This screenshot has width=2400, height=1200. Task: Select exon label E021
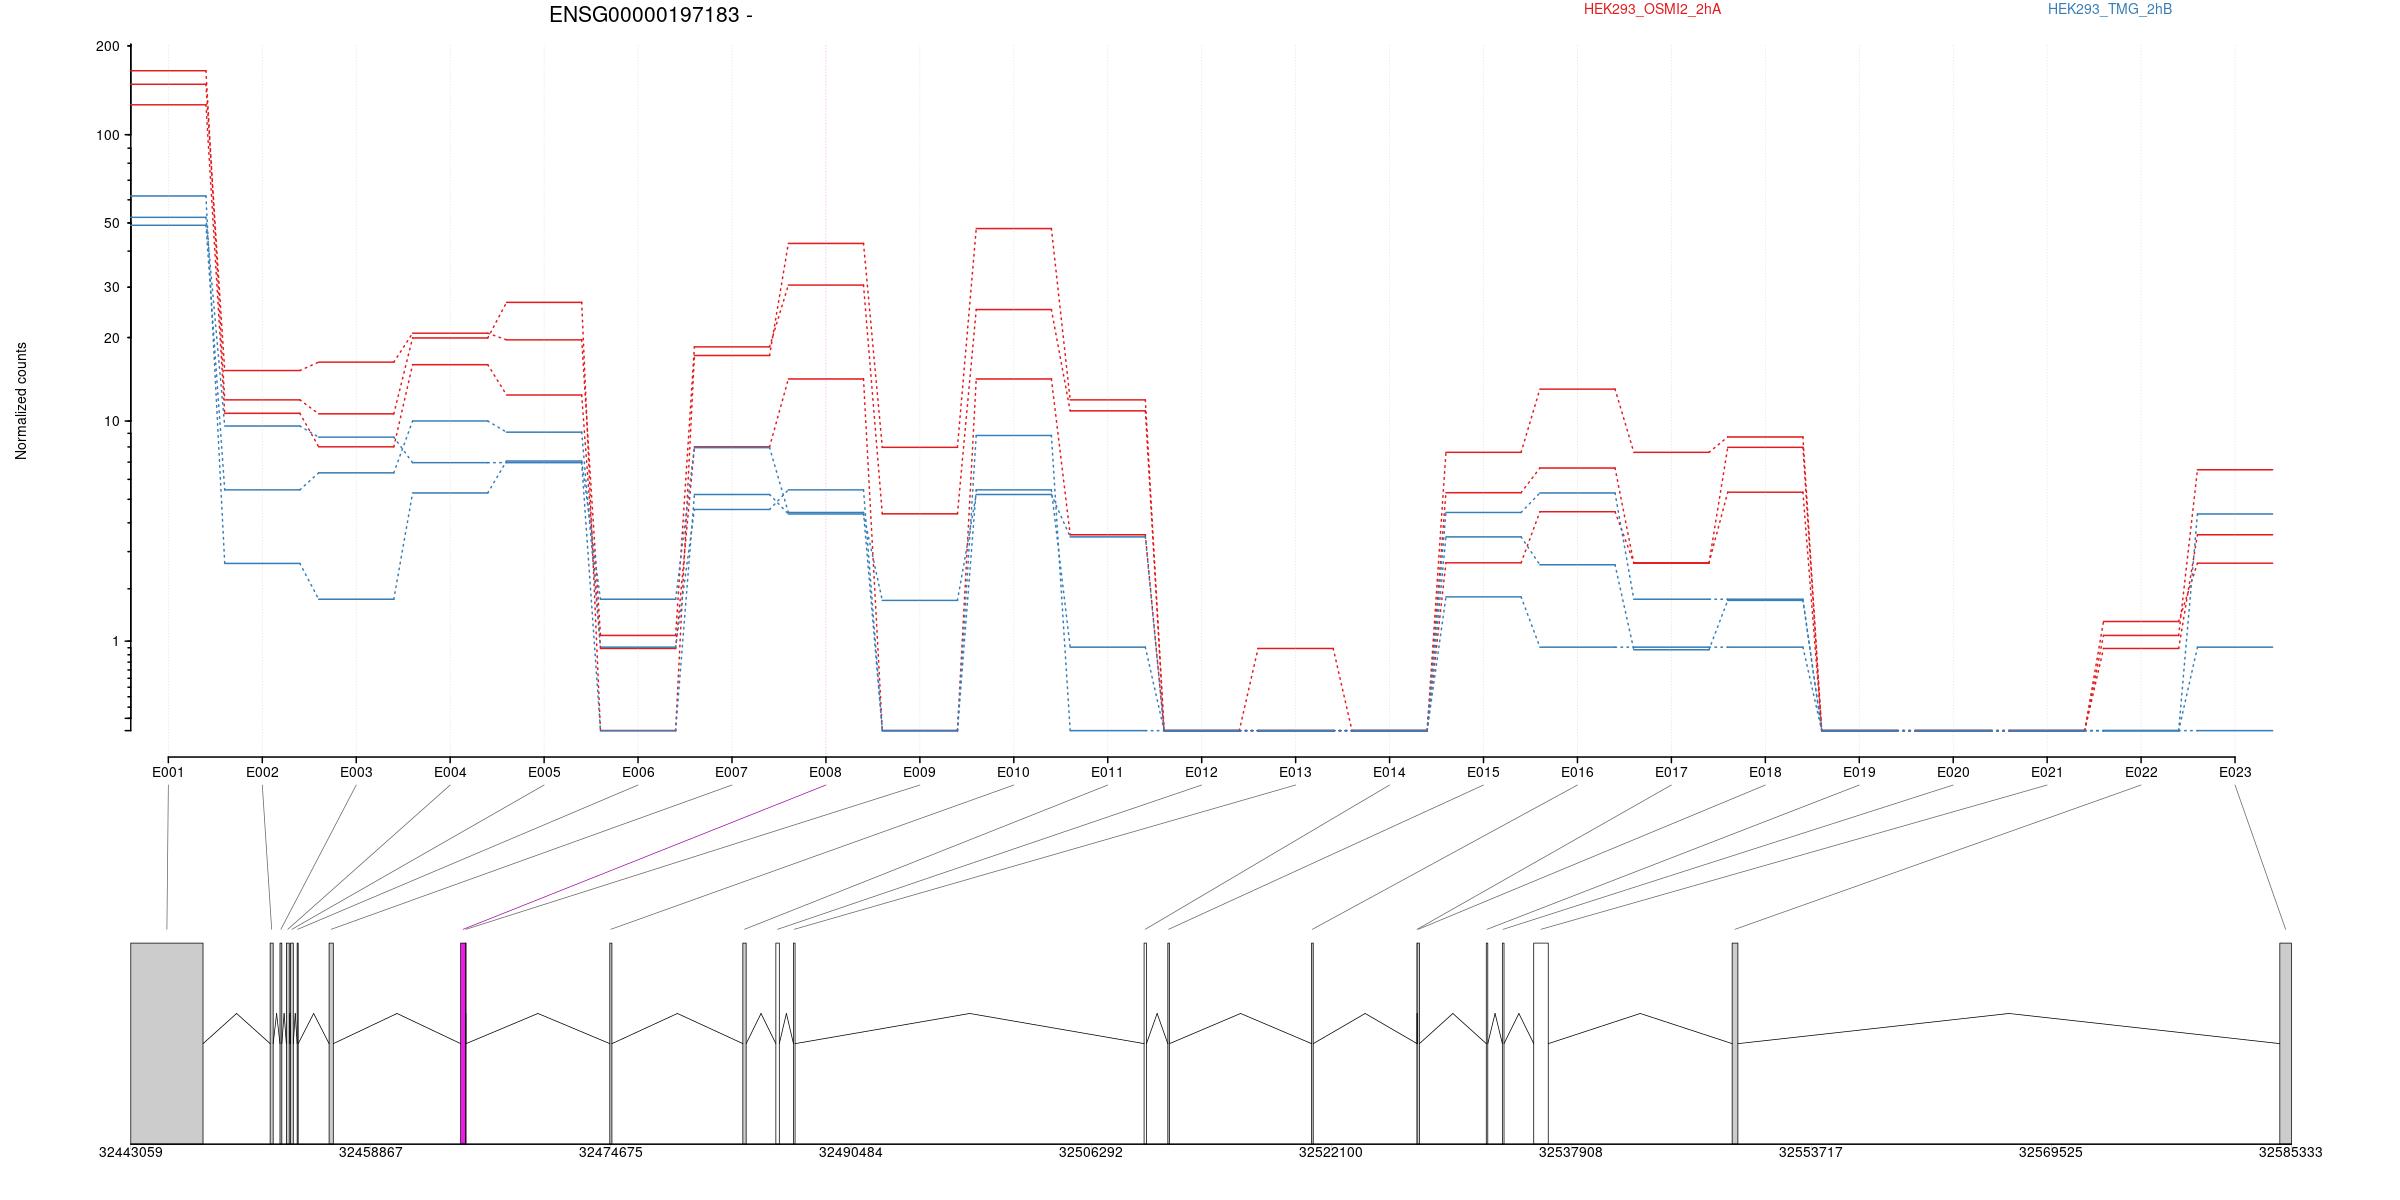pyautogui.click(x=2047, y=772)
